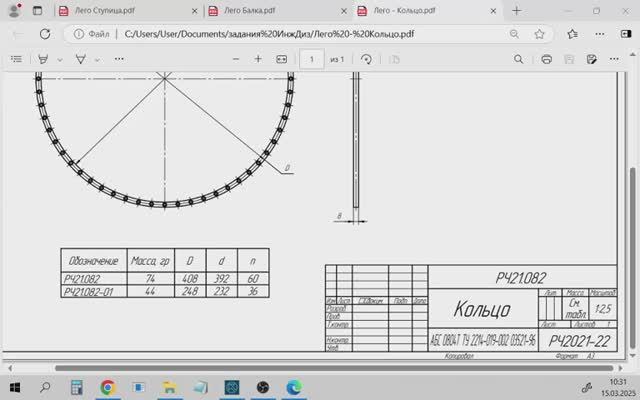Click table value 60
Screen dimensions: 640x400
253,278
